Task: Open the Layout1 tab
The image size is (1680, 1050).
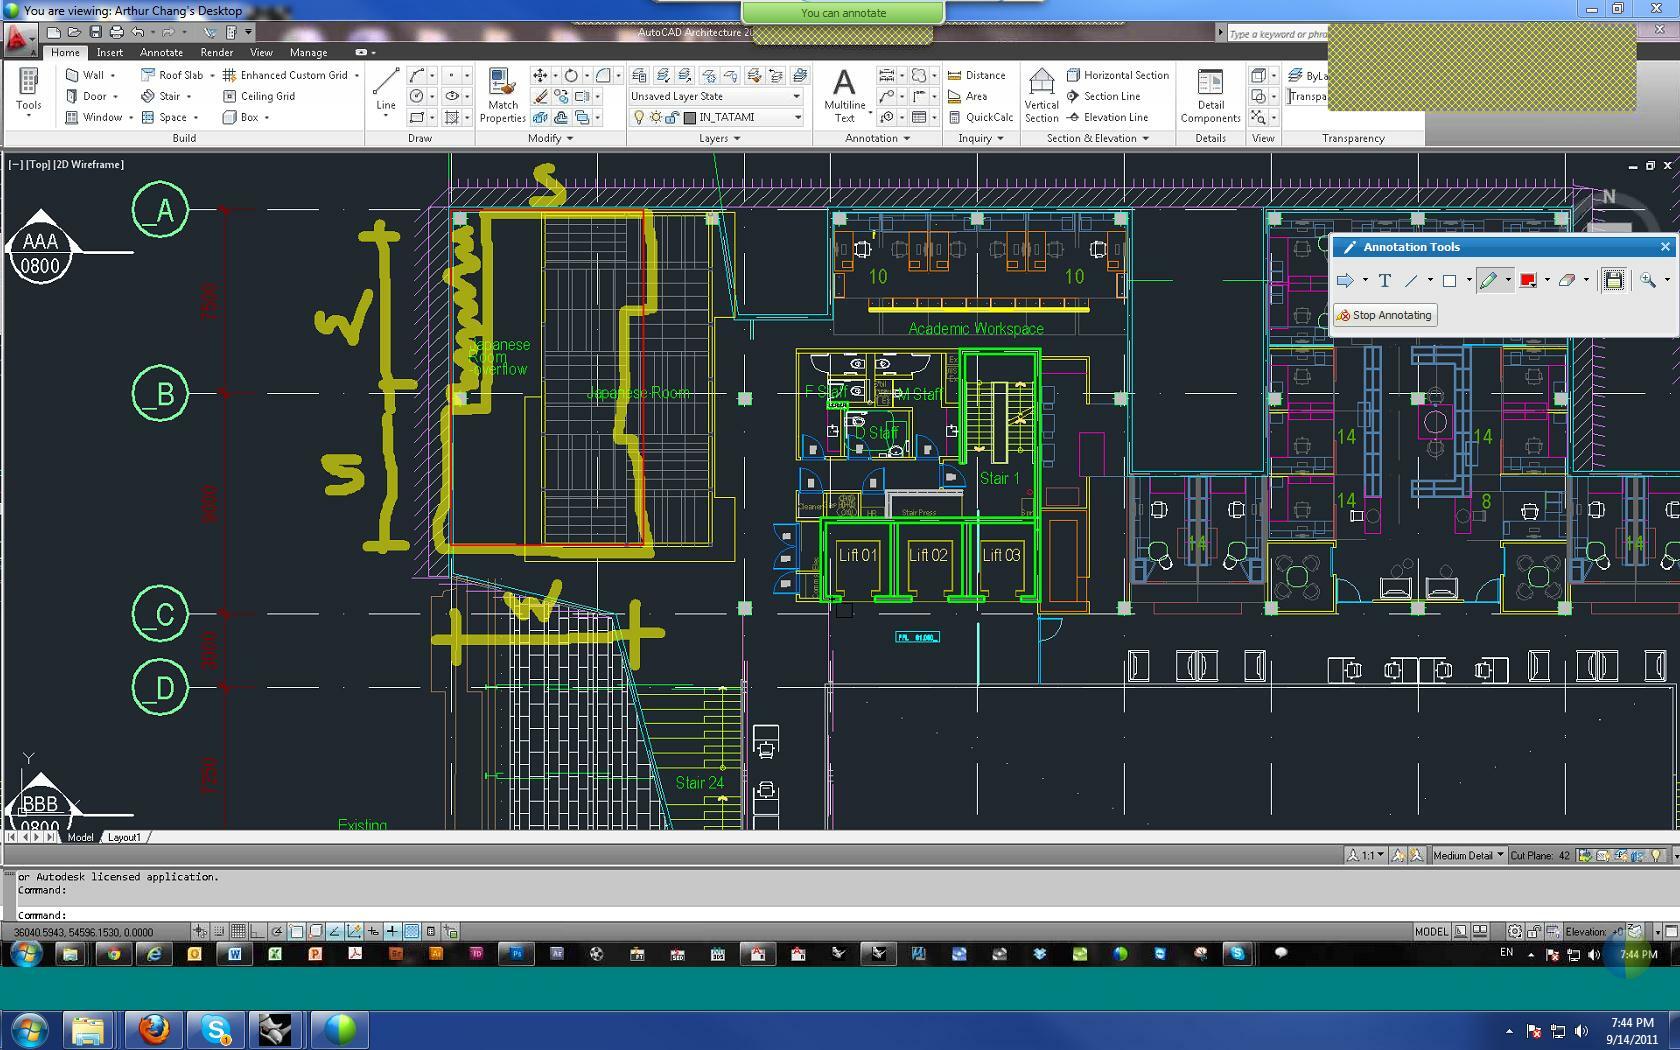Action: pyautogui.click(x=124, y=837)
